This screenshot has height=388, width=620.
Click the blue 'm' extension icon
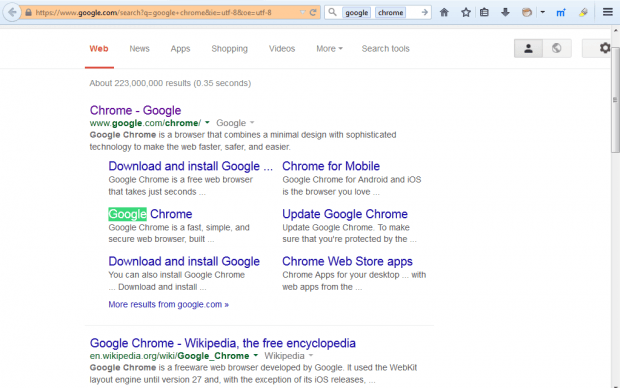click(x=561, y=13)
